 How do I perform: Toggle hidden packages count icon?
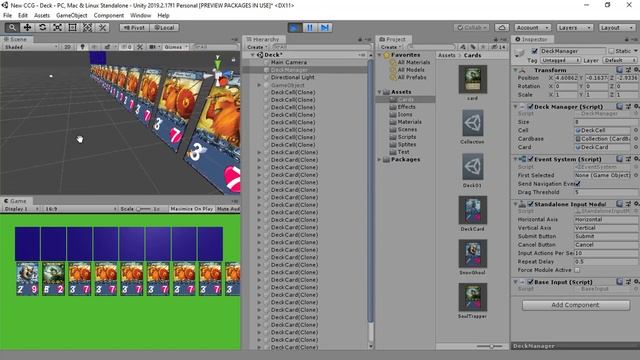point(499,47)
